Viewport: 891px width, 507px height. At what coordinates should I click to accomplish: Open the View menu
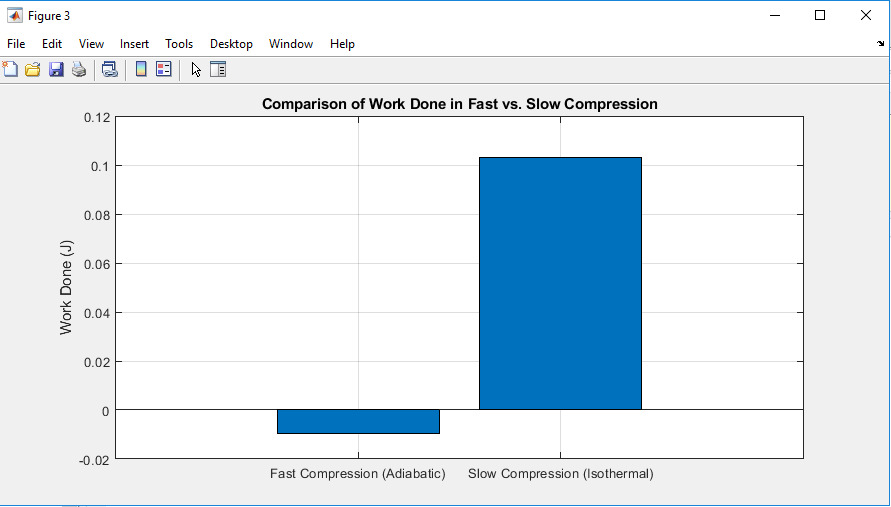91,44
